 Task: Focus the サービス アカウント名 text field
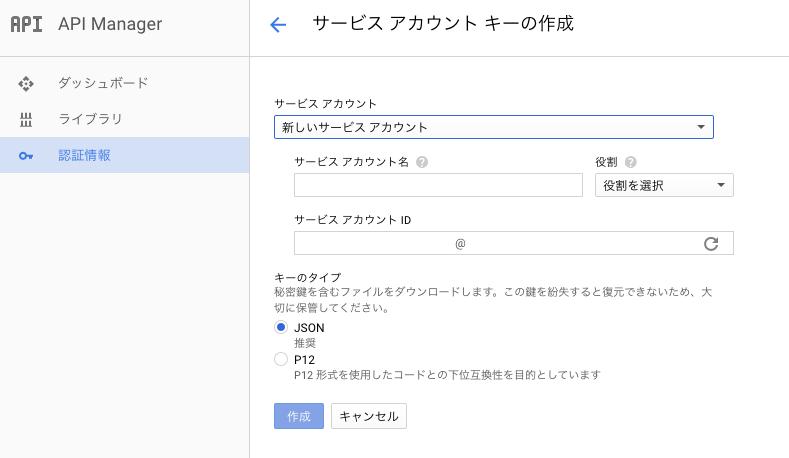(438, 185)
